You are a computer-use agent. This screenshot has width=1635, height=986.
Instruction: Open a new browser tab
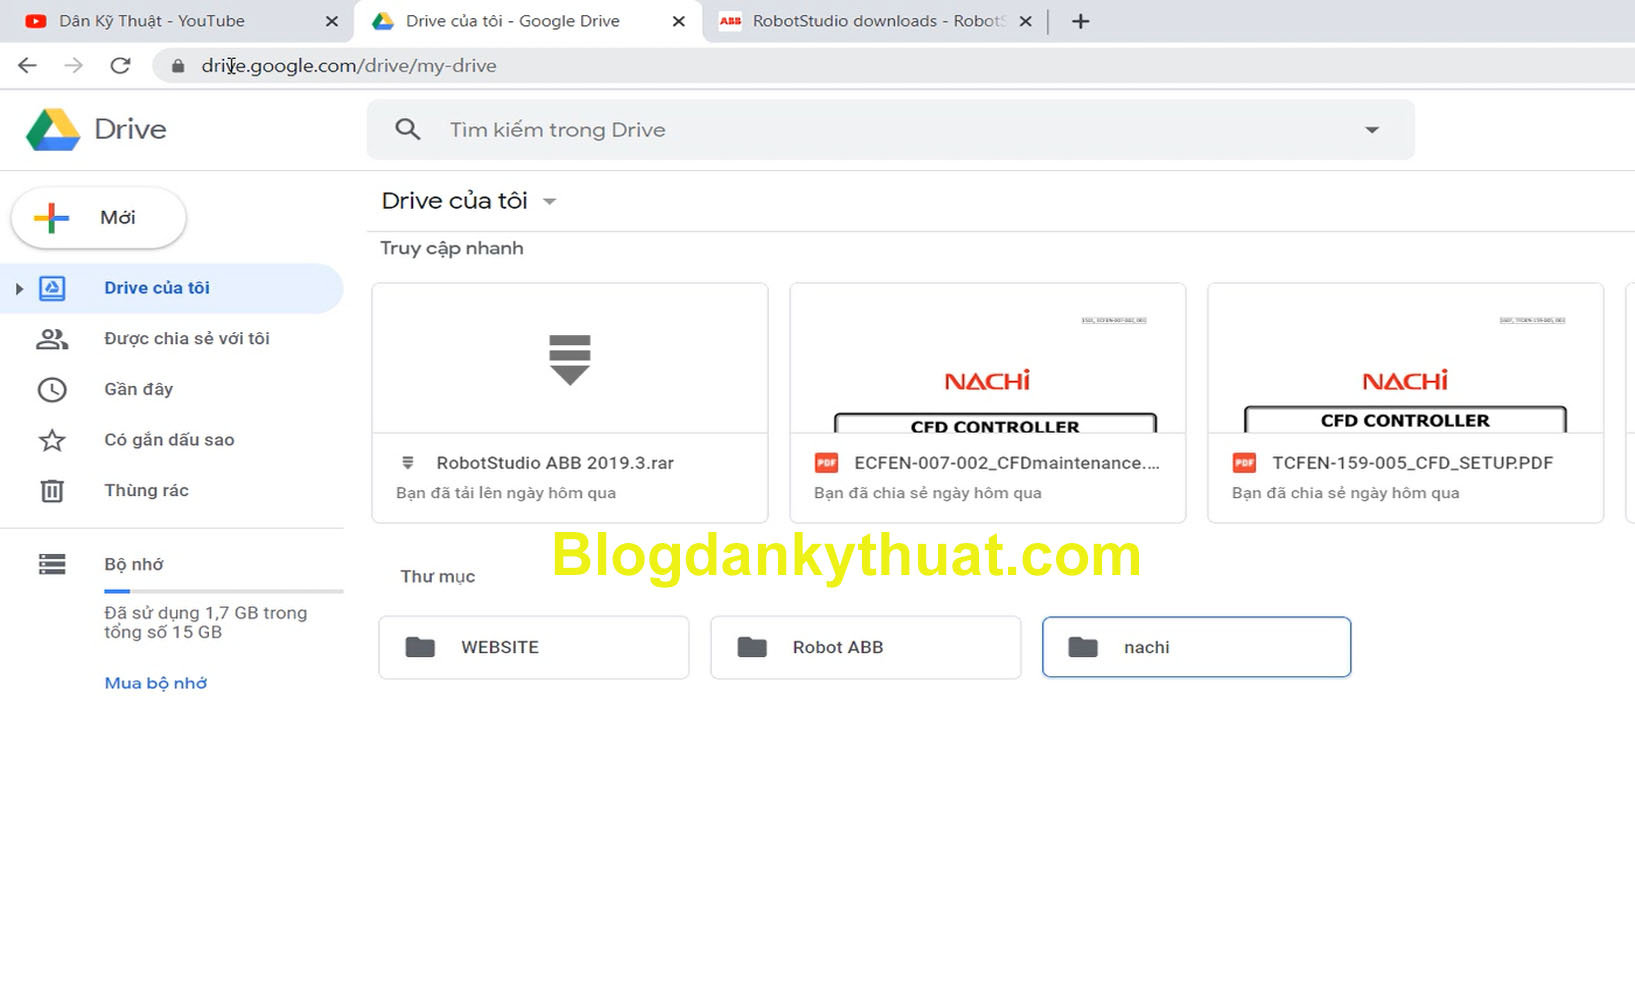(x=1080, y=21)
